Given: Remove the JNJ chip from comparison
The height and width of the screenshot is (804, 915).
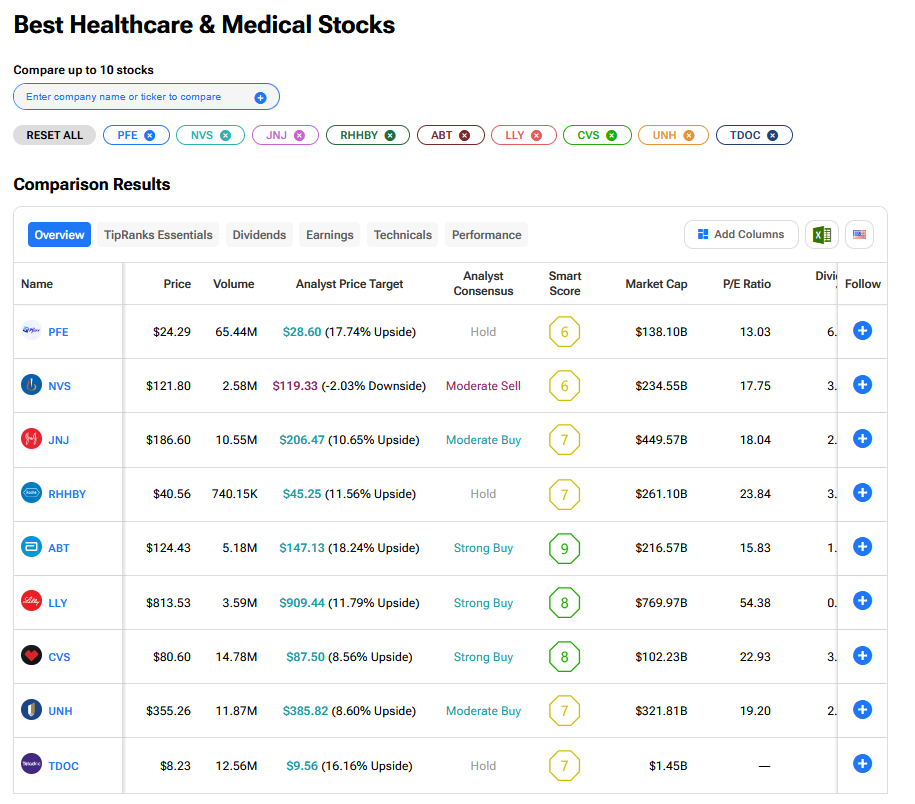Looking at the screenshot, I should click(x=299, y=135).
